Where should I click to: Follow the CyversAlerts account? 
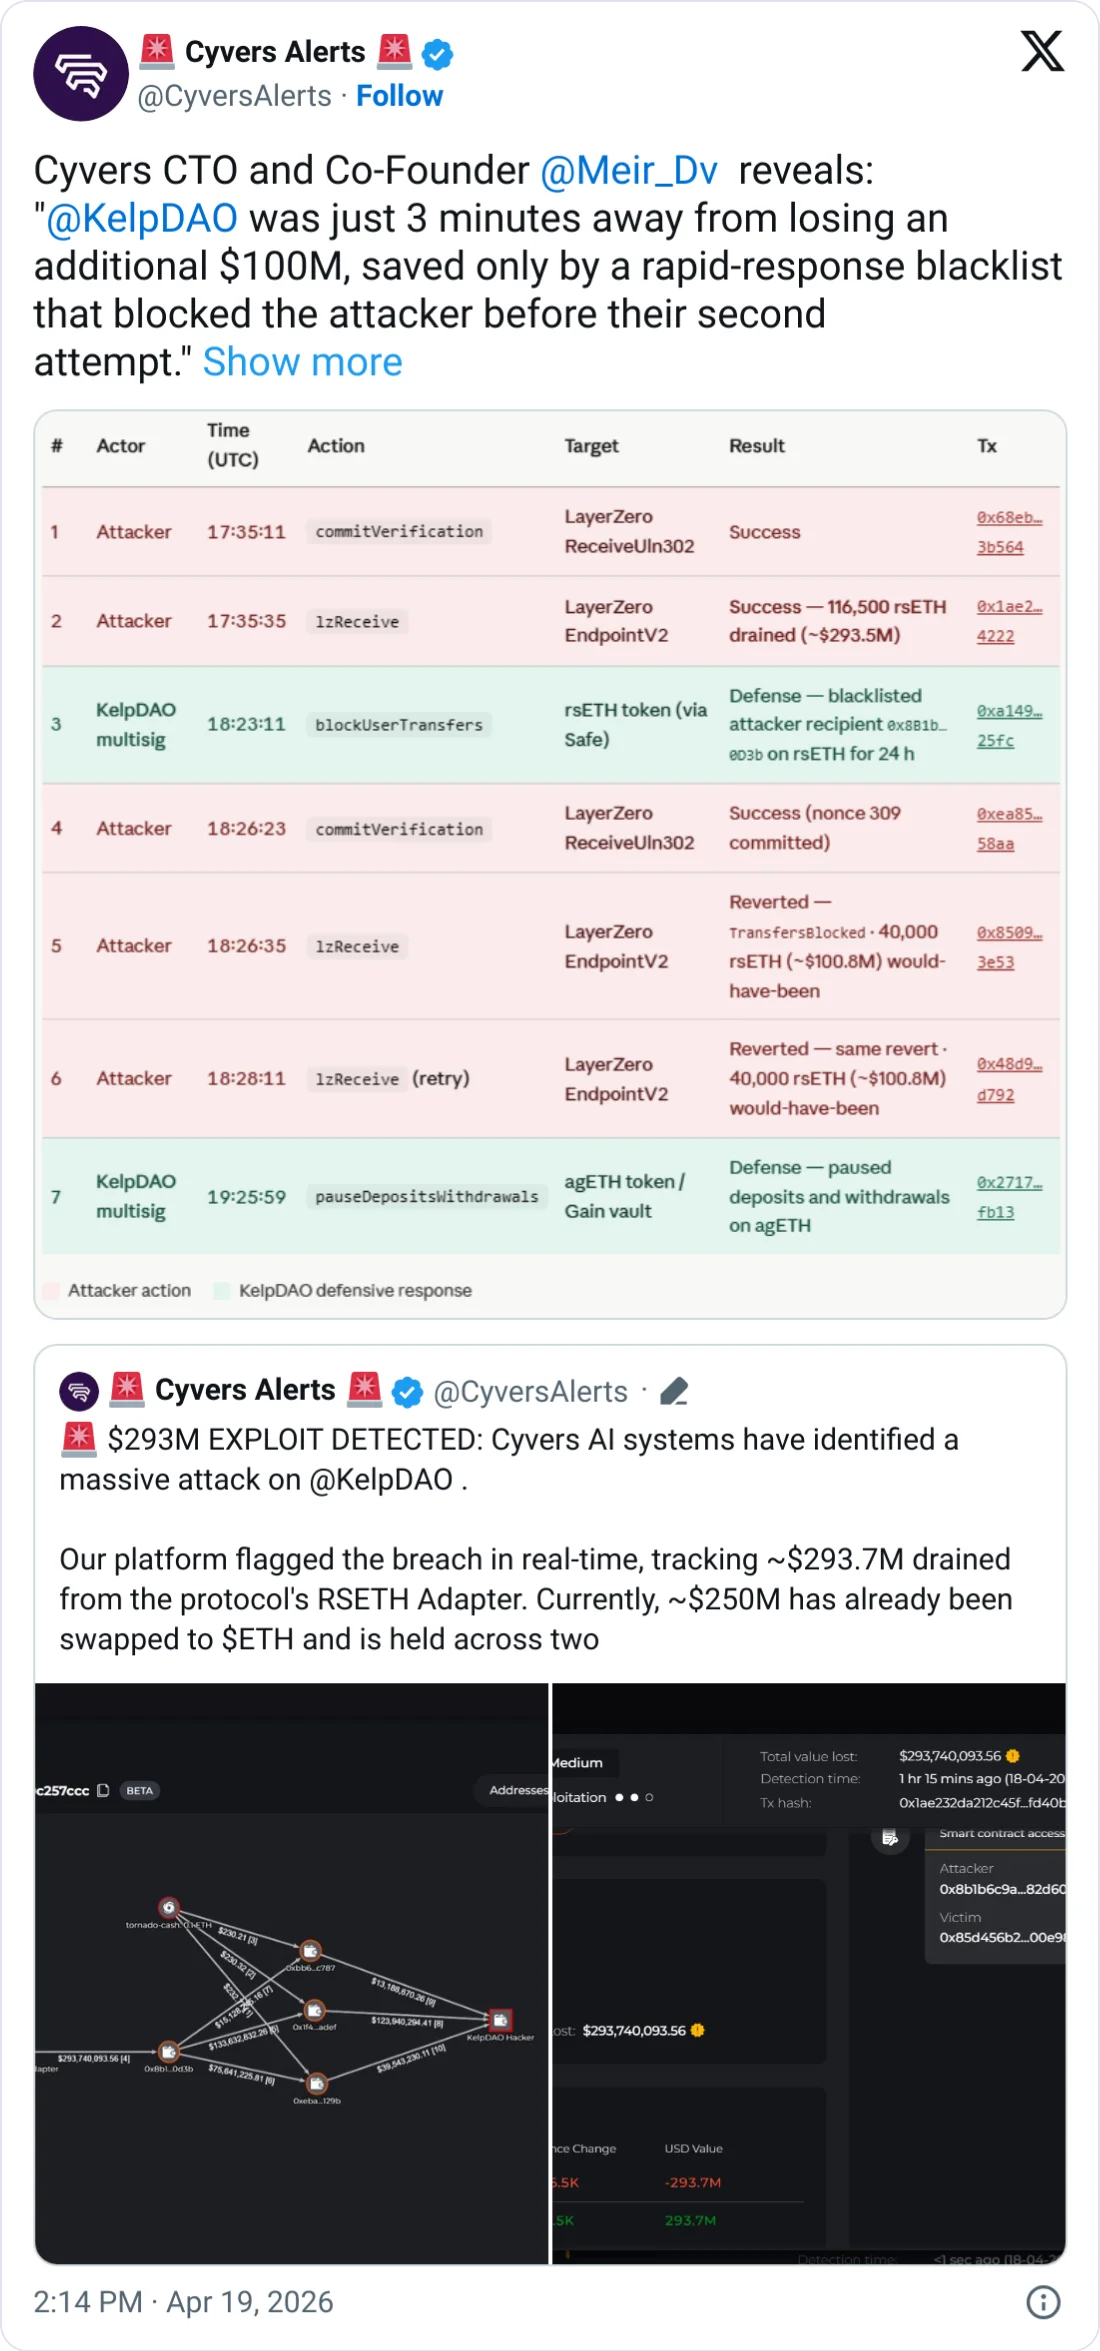[399, 96]
